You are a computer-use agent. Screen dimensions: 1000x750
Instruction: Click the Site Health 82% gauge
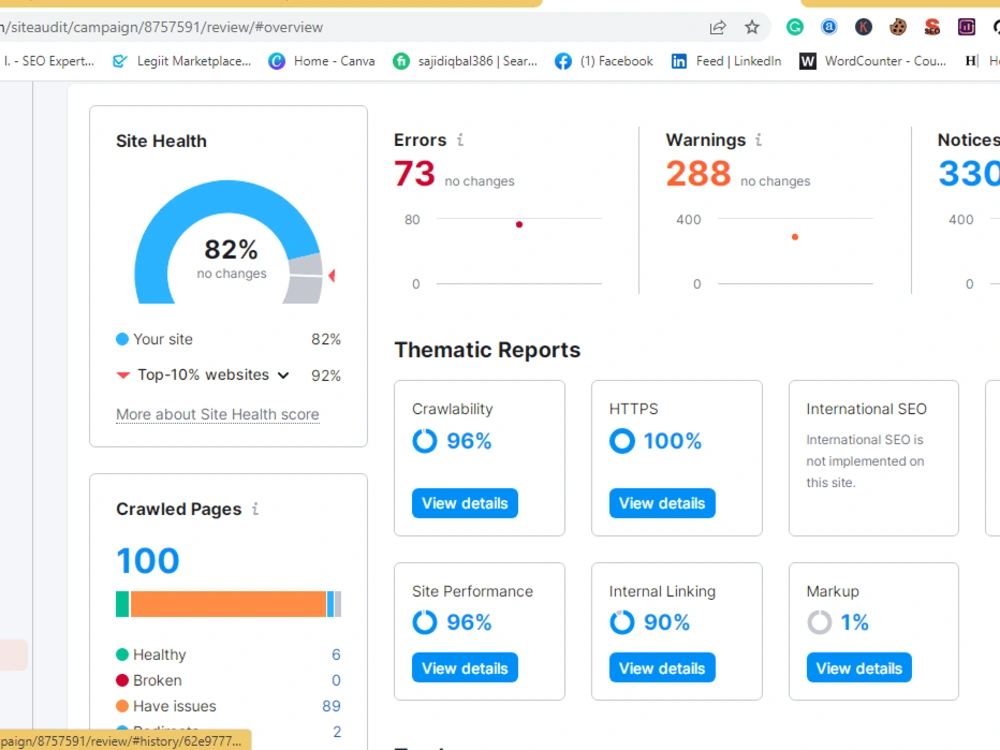(x=228, y=242)
